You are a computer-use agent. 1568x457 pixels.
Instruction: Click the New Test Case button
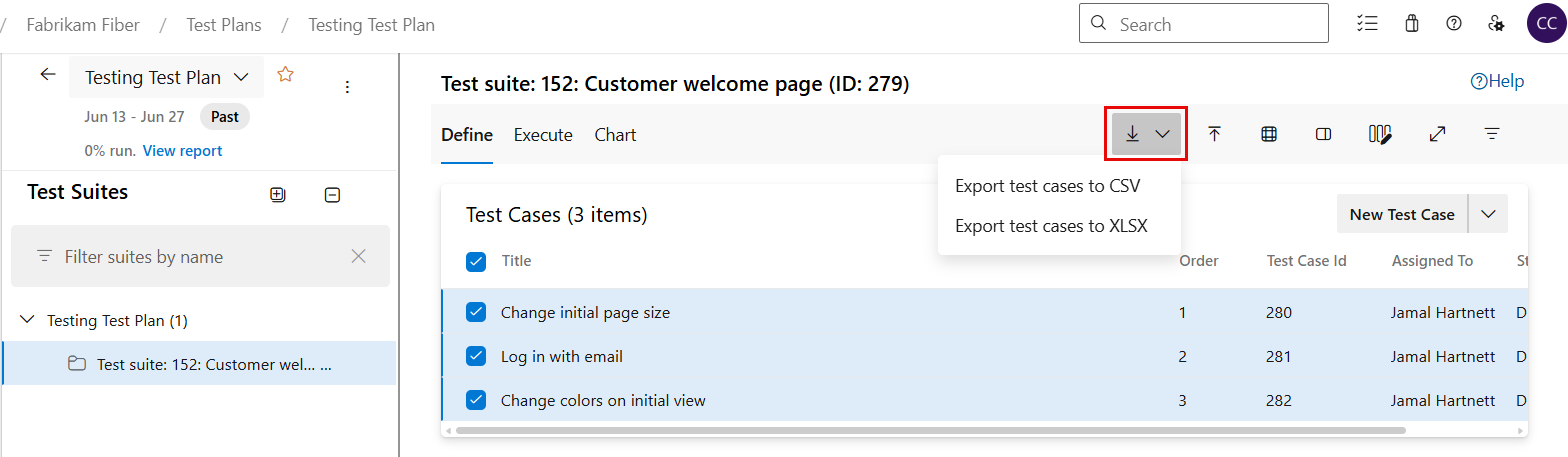click(x=1402, y=214)
